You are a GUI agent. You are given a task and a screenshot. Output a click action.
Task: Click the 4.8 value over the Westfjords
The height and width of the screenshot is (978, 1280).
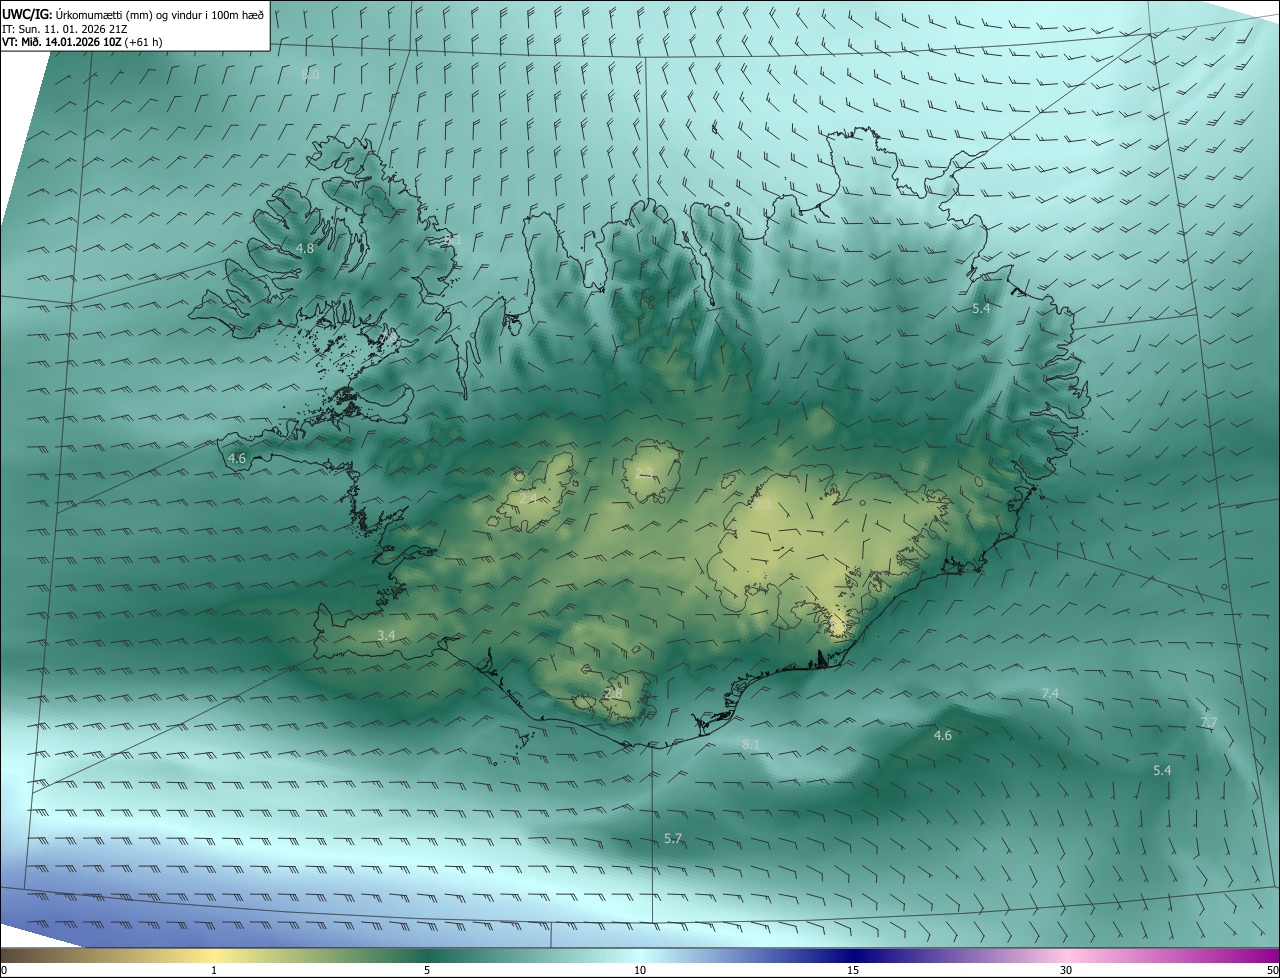pos(305,248)
